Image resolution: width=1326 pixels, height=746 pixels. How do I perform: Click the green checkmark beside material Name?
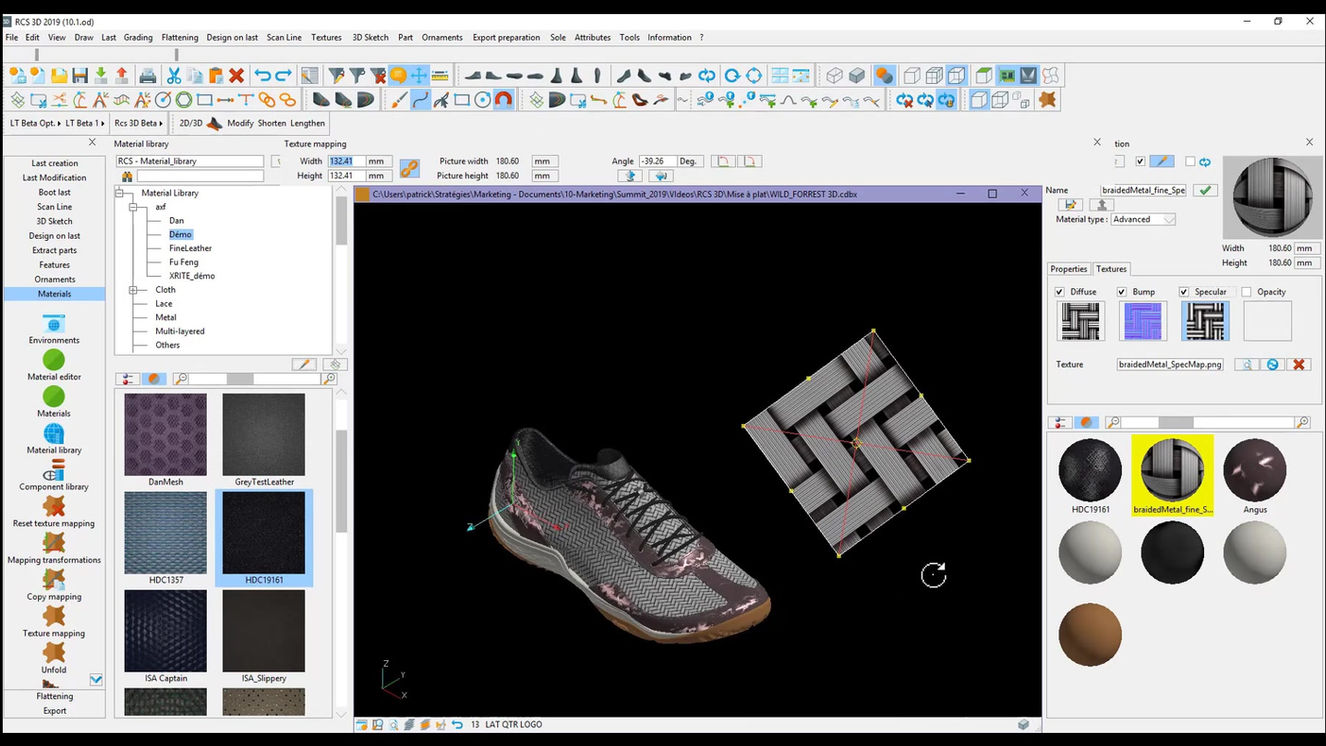(x=1205, y=190)
